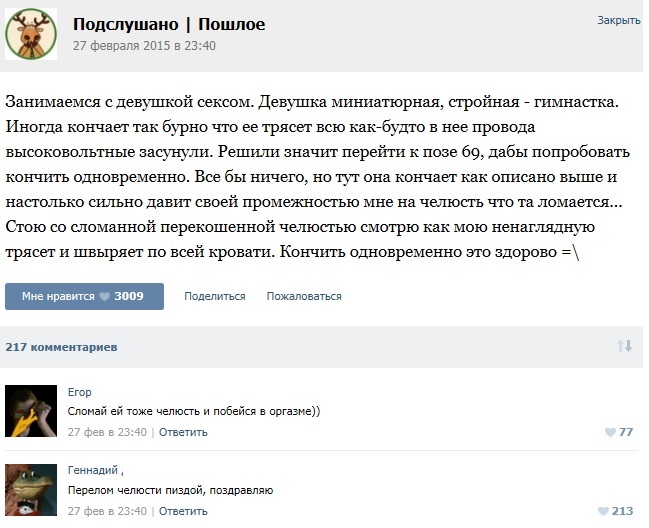Click the Закрыть link
The width and height of the screenshot is (649, 528).
click(619, 20)
